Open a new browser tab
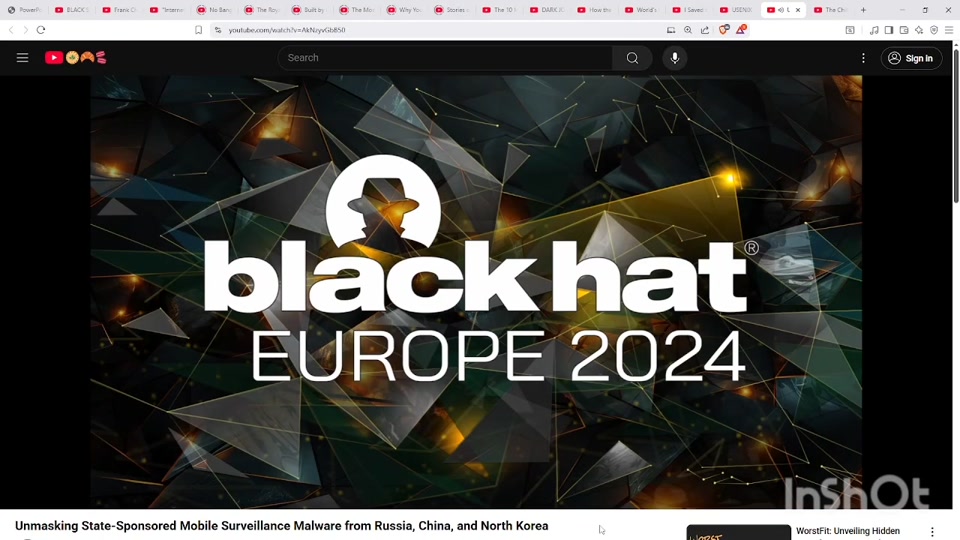960x540 pixels. [863, 10]
